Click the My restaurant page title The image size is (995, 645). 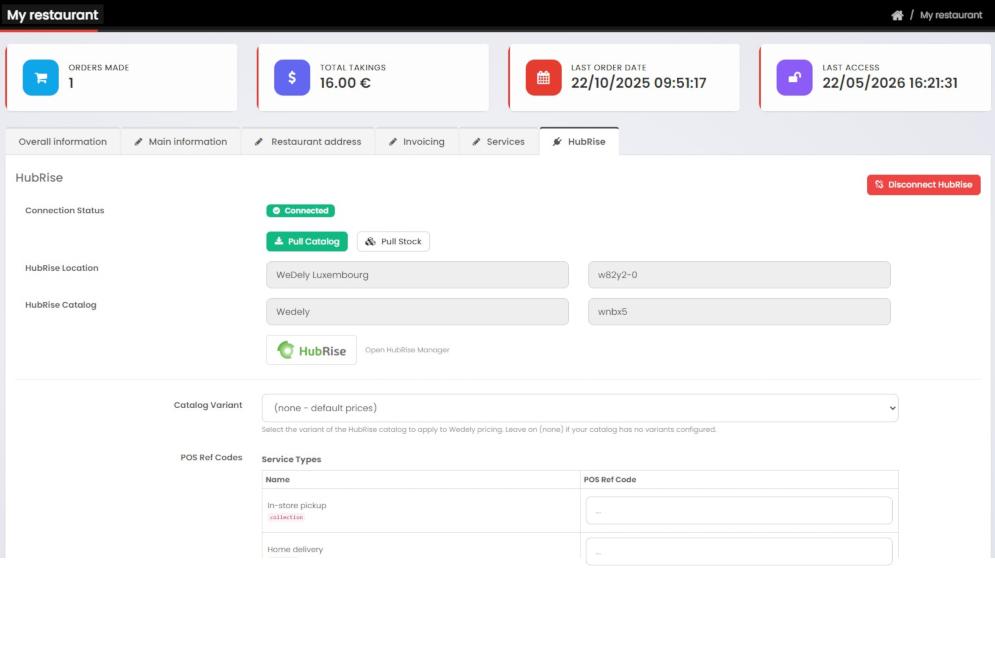coord(52,15)
